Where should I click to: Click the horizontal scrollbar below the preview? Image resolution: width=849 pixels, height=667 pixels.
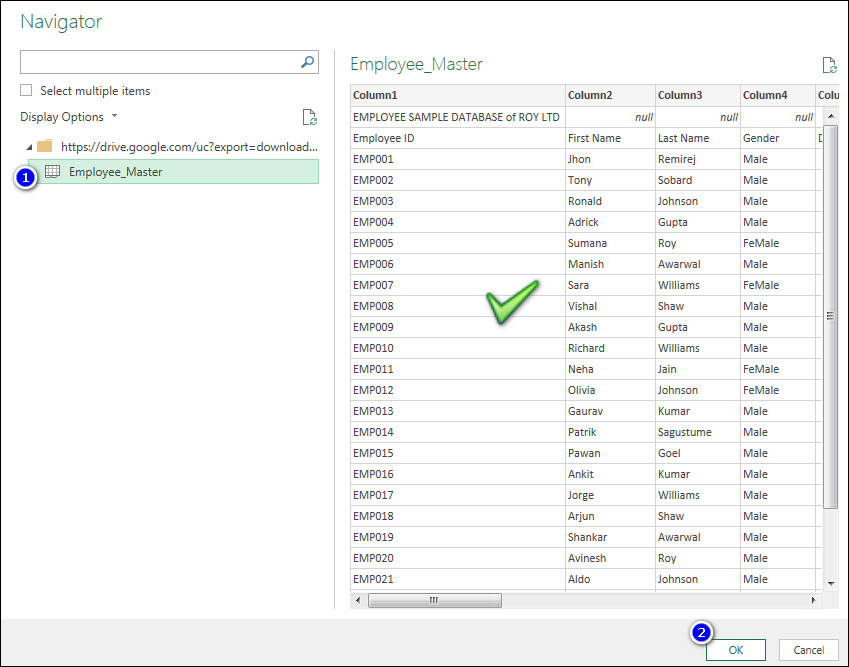[x=434, y=600]
